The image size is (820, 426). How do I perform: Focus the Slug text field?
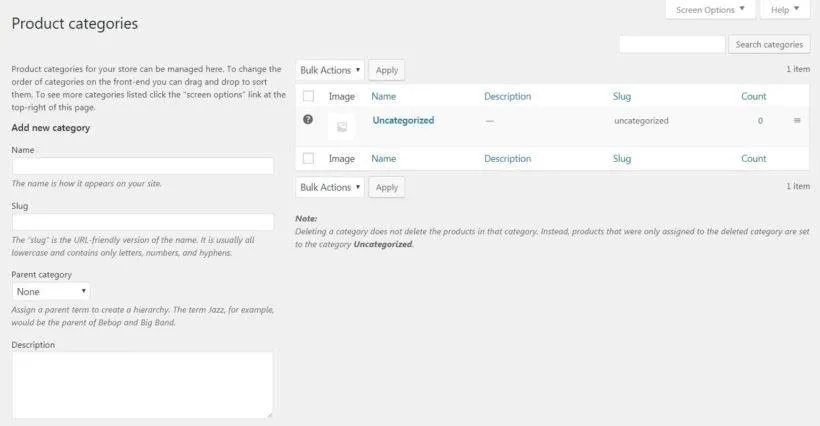click(142, 222)
